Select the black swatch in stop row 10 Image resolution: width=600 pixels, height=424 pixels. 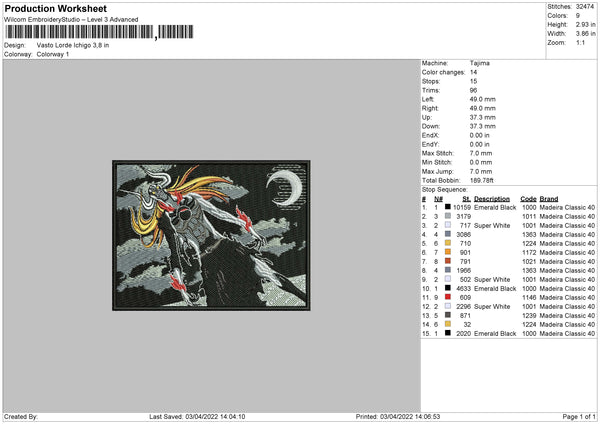[448, 288]
